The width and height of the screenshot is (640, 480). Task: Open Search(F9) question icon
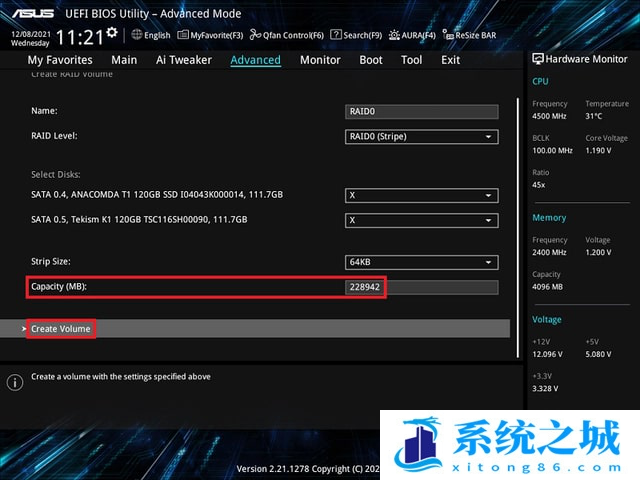(336, 35)
